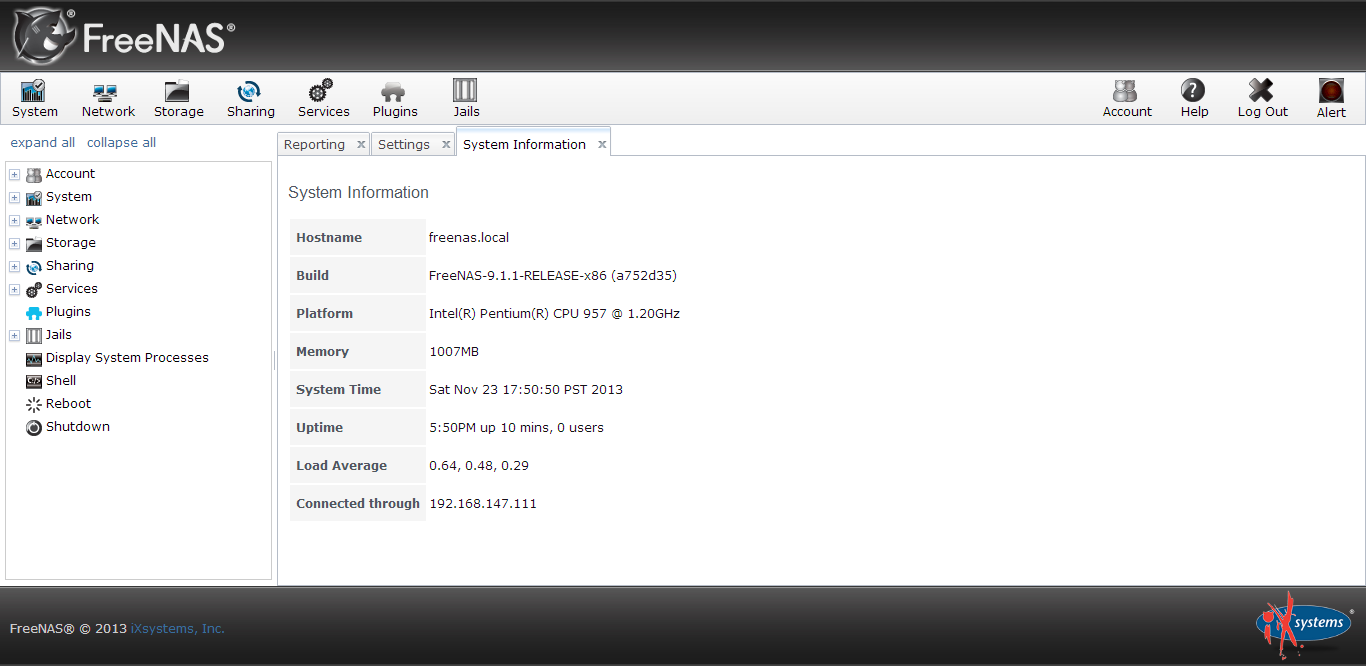Expand the Account tree node
Image resolution: width=1366 pixels, height=666 pixels.
[14, 175]
